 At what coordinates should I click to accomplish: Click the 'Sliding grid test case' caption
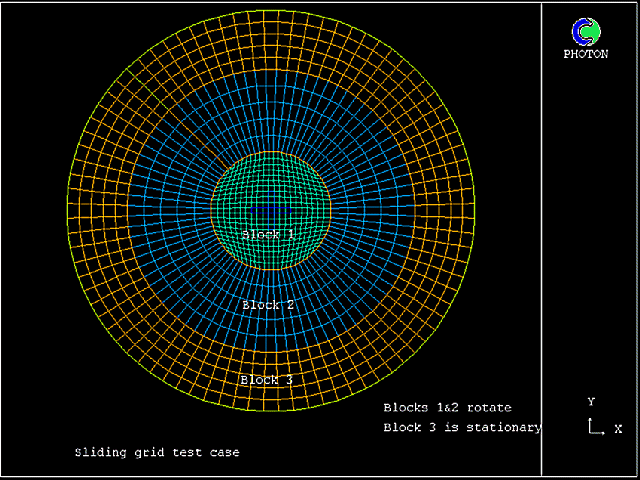point(157,452)
